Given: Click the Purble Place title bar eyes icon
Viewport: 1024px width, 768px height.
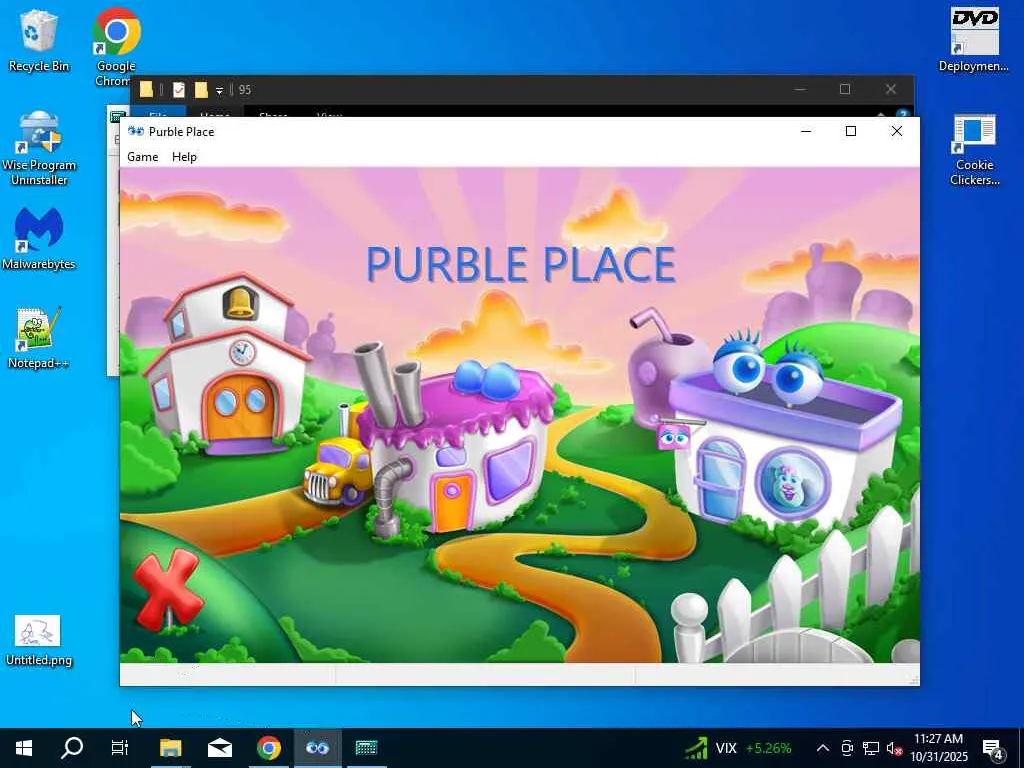Looking at the screenshot, I should (x=136, y=131).
